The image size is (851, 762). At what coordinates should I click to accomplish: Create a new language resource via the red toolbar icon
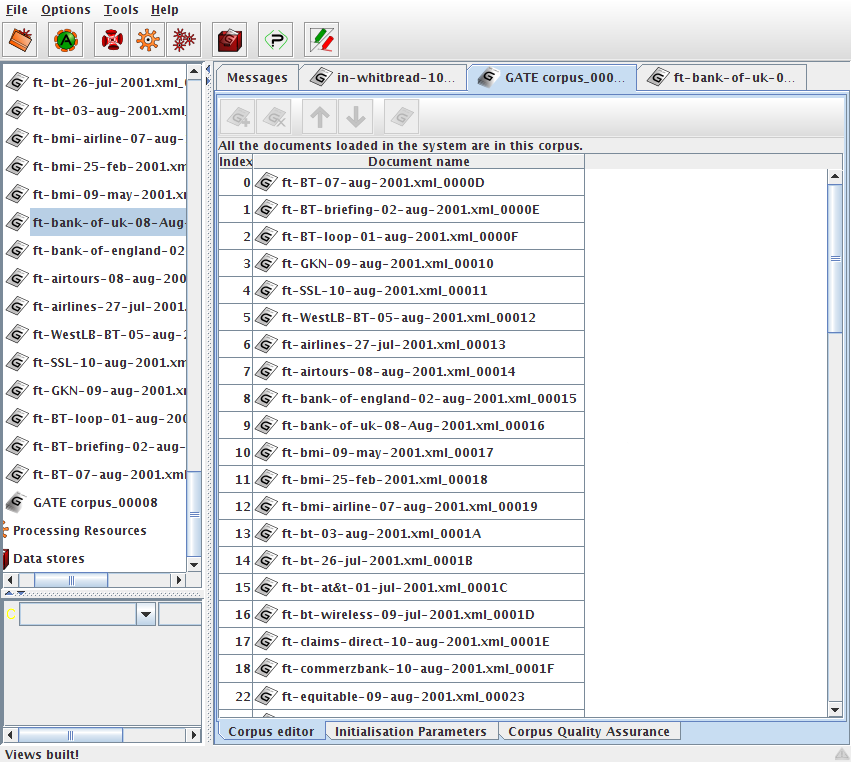(113, 40)
